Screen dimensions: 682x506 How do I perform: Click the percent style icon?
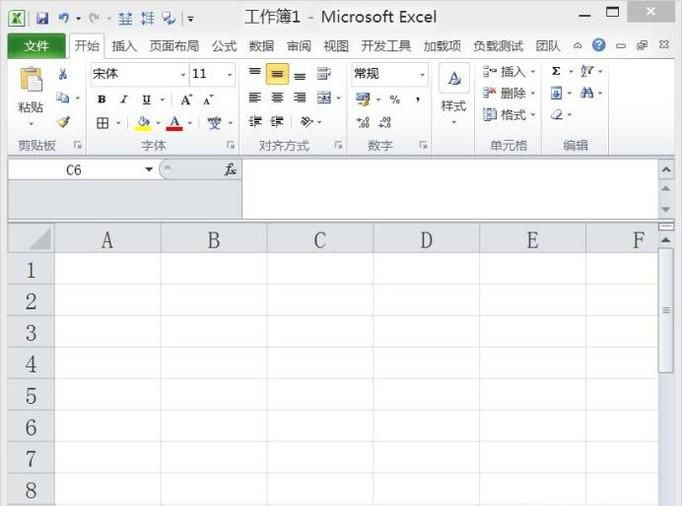(395, 99)
